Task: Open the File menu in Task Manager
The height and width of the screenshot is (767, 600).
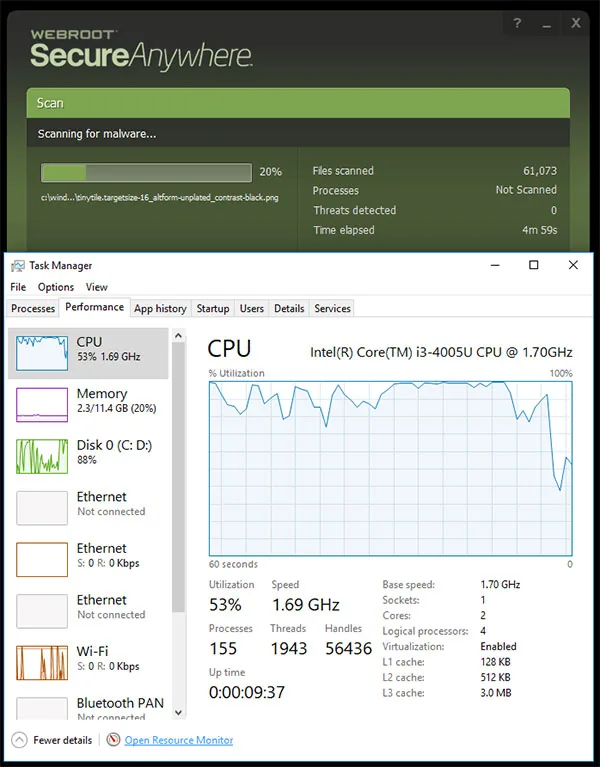Action: click(18, 287)
